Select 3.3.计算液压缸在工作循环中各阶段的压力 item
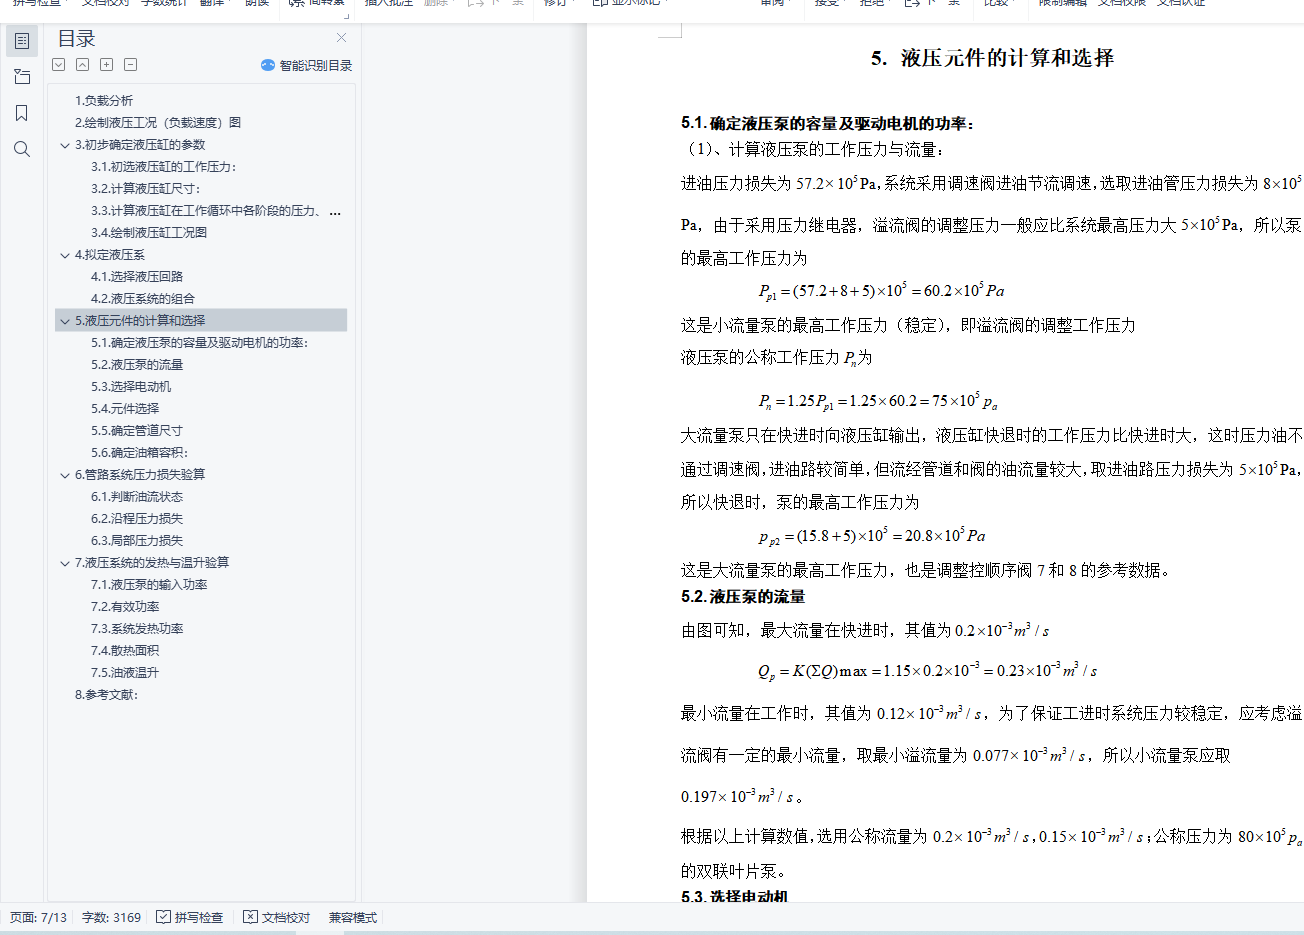Screen dimensions: 1304x935 tap(216, 211)
